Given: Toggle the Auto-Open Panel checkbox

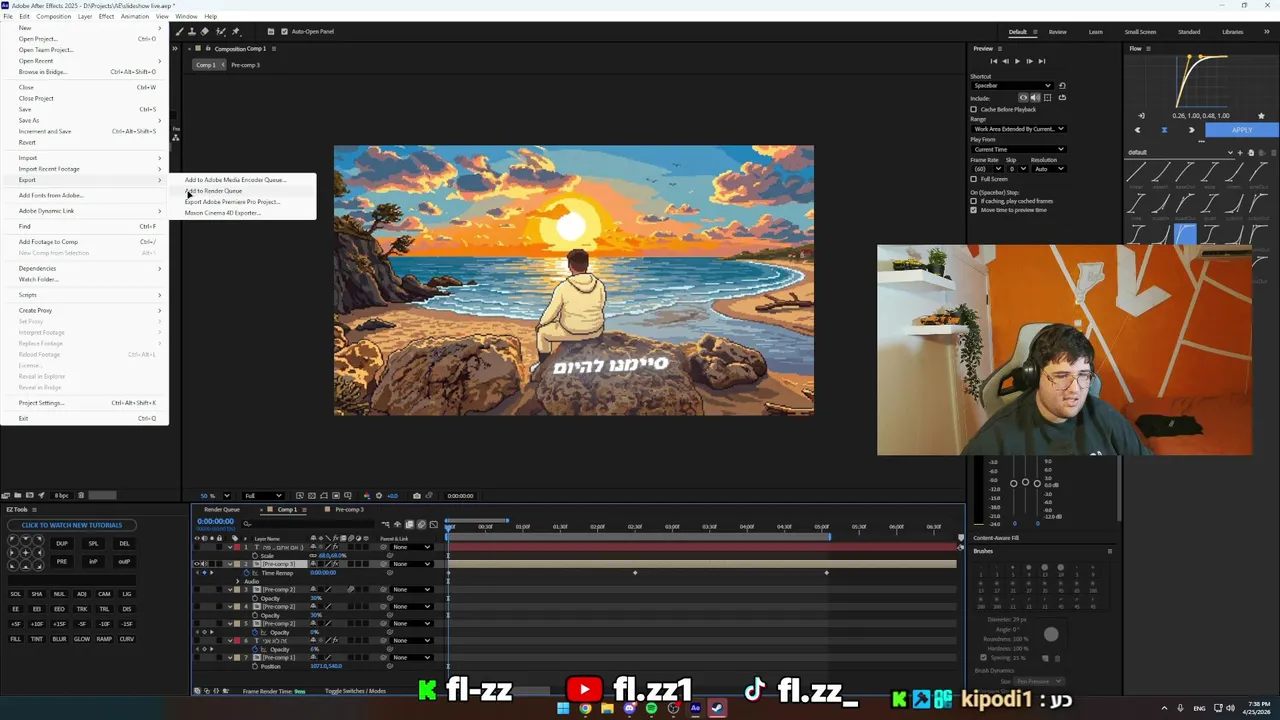Looking at the screenshot, I should click(x=284, y=31).
